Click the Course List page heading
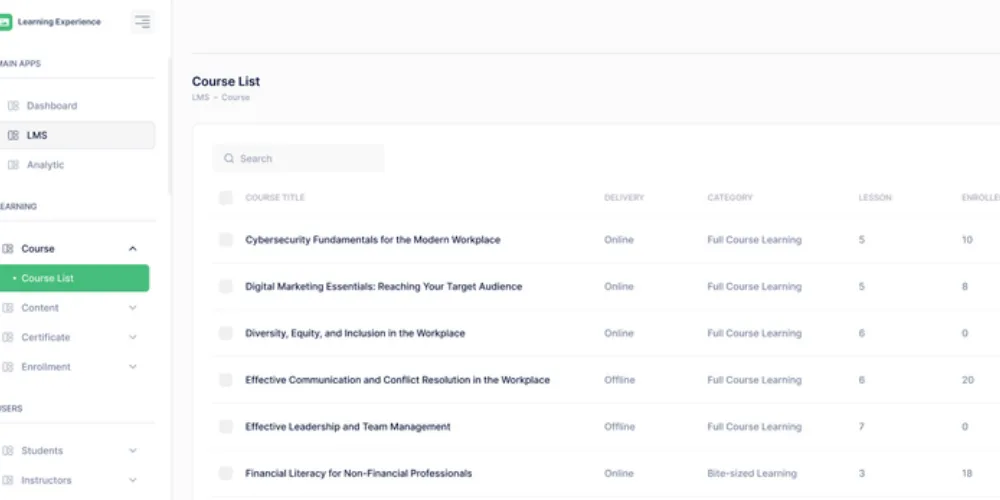This screenshot has height=500, width=1000. (226, 81)
